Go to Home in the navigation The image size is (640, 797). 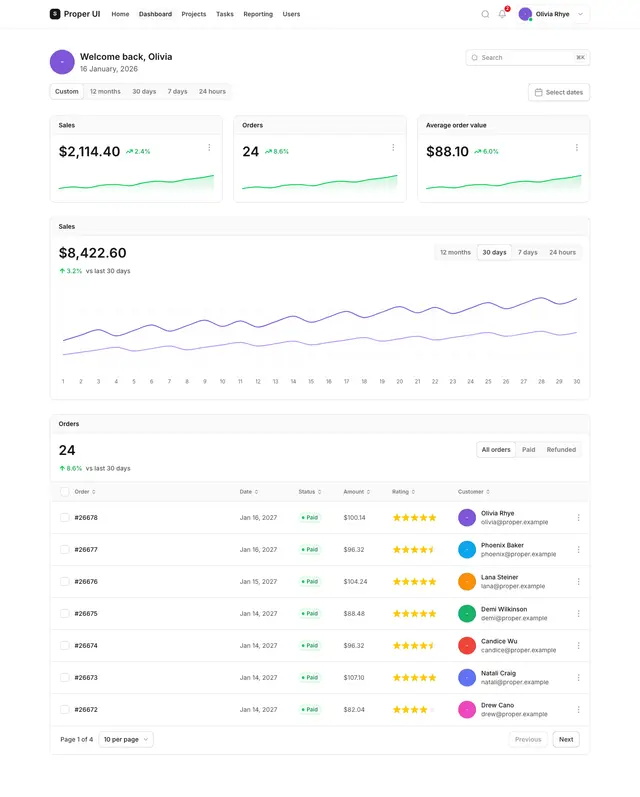point(120,14)
